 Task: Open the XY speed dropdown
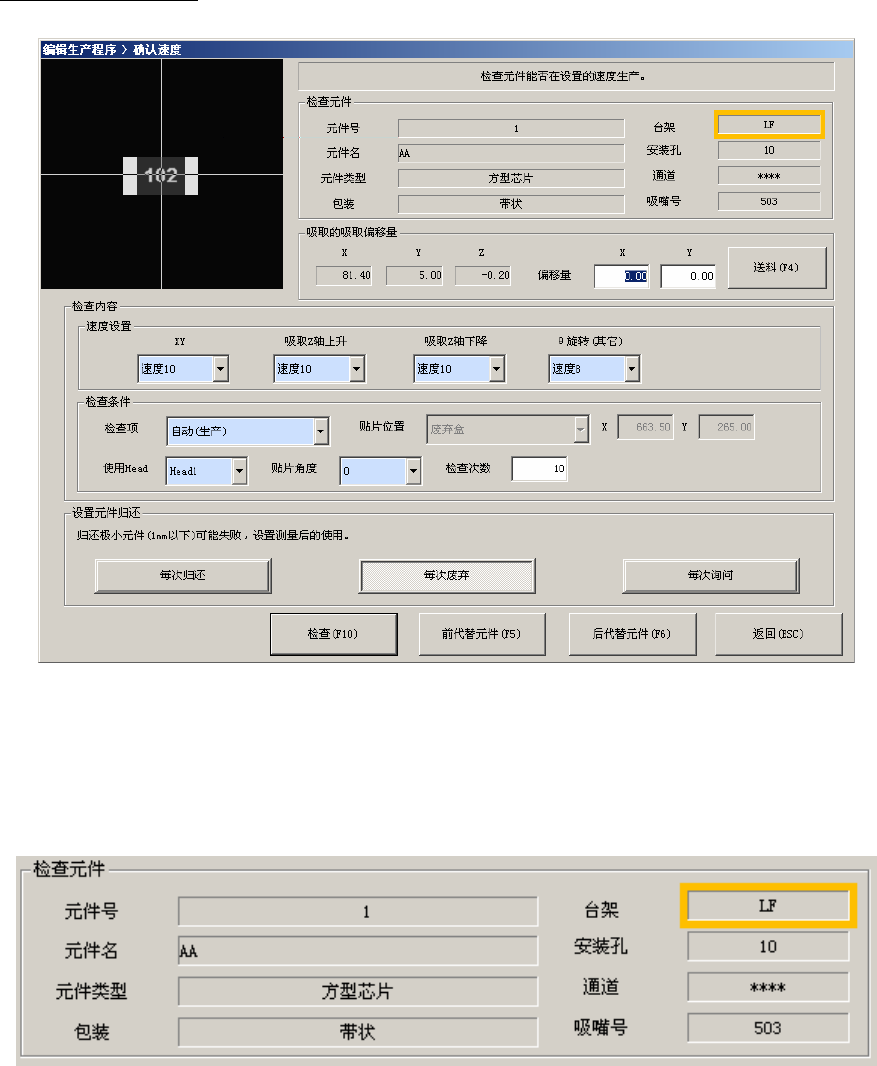click(220, 369)
